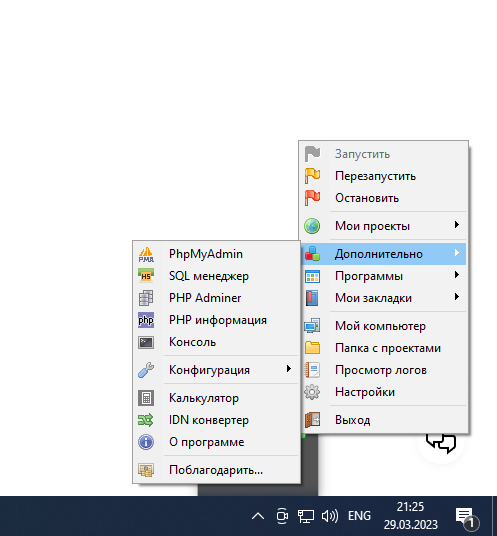497x536 pixels.
Task: Open the Консоль menu entry
Action: coord(217,342)
